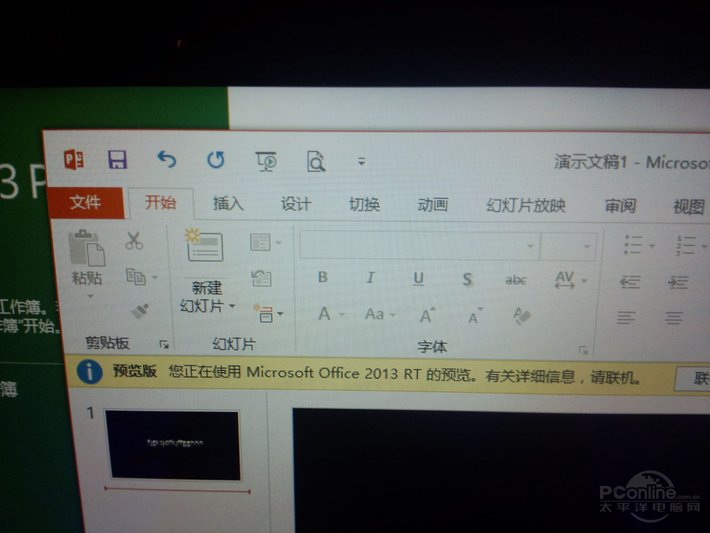Image resolution: width=710 pixels, height=533 pixels.
Task: Undo the last action
Action: point(166,159)
